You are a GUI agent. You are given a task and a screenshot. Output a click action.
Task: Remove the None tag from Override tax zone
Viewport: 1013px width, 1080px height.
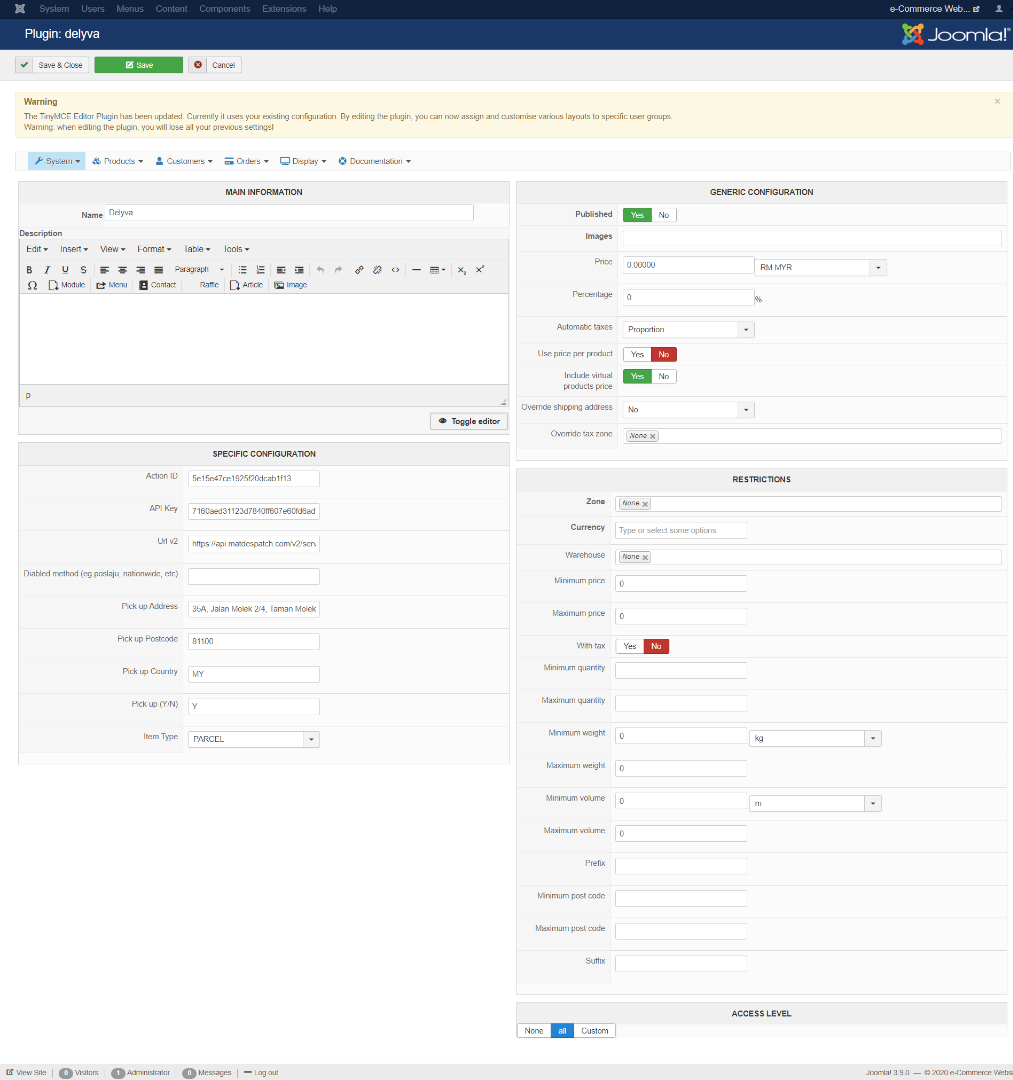pos(653,436)
